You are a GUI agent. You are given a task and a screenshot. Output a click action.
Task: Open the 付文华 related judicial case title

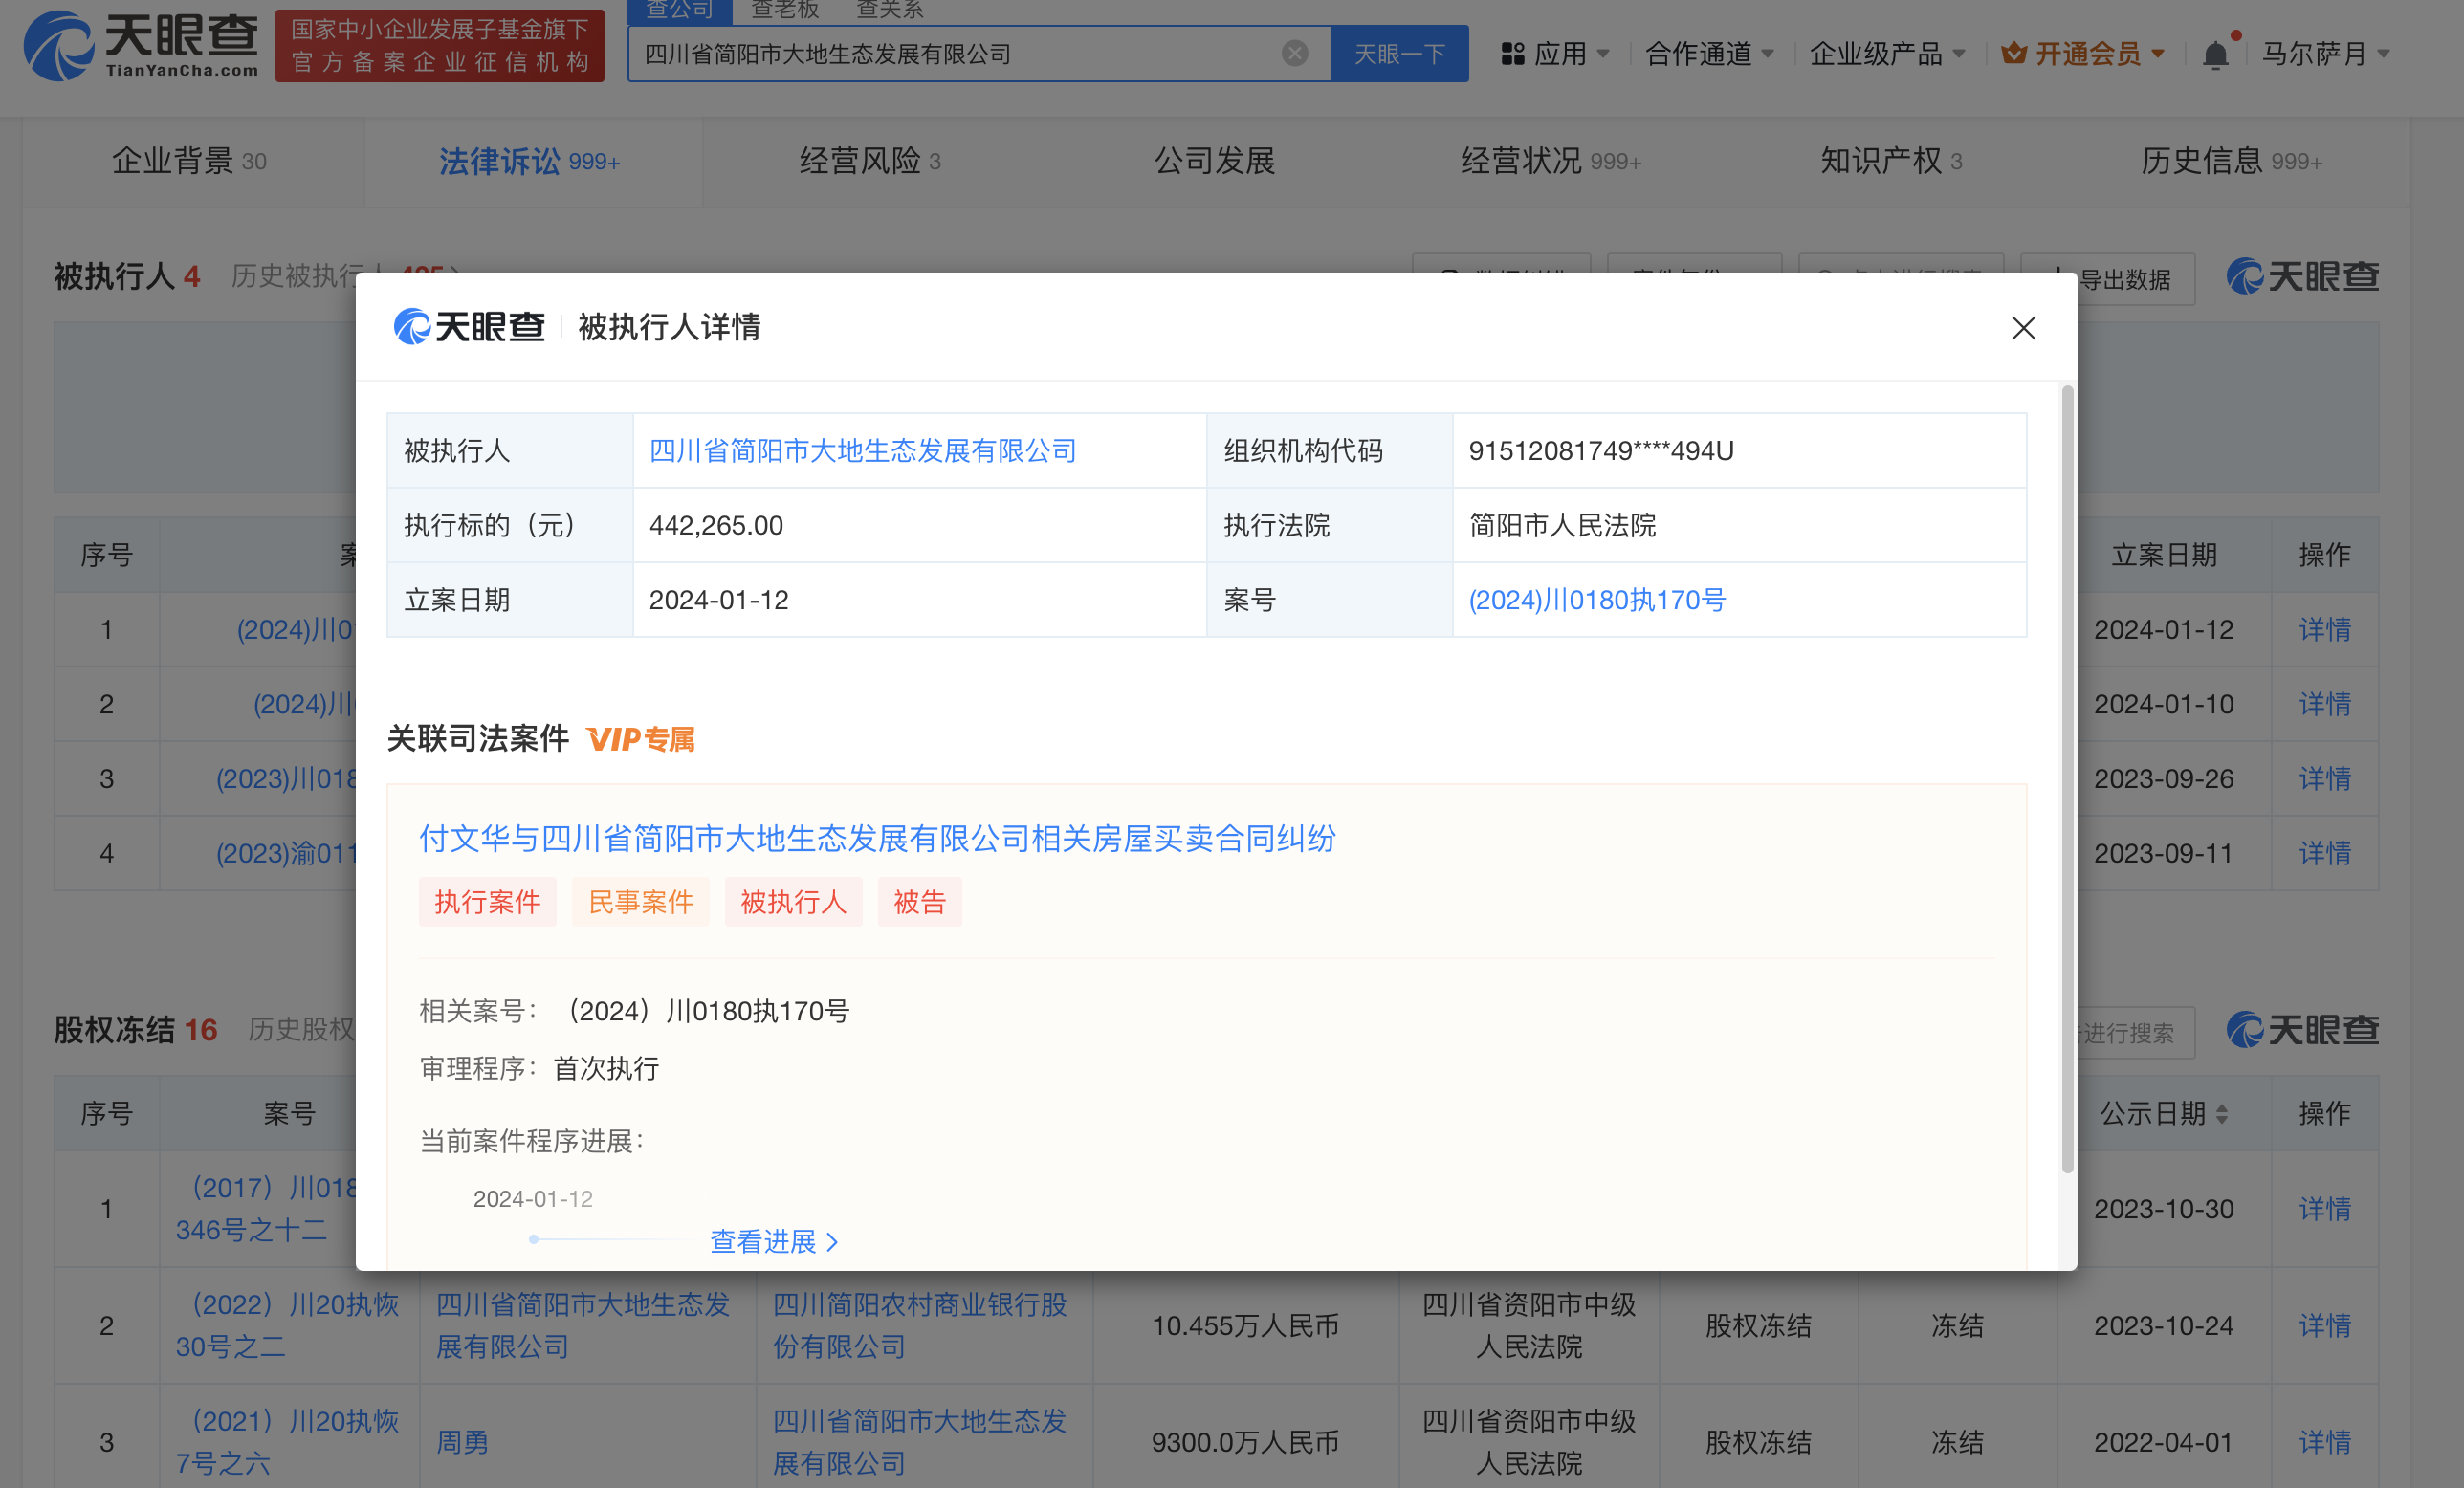pyautogui.click(x=877, y=838)
